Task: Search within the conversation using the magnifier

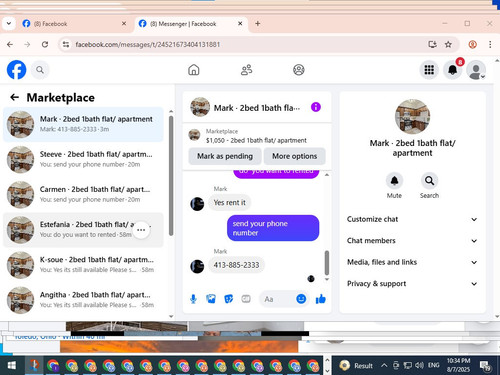Action: point(429,181)
